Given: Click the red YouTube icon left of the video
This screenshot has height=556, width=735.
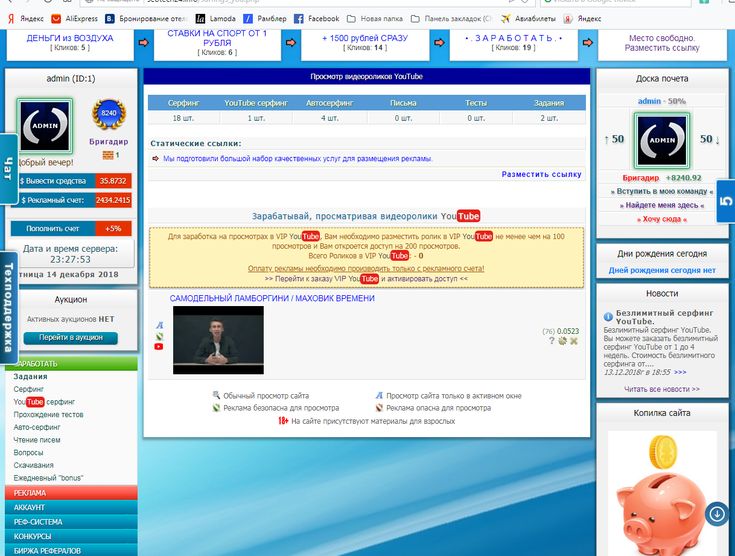Looking at the screenshot, I should [x=159, y=347].
